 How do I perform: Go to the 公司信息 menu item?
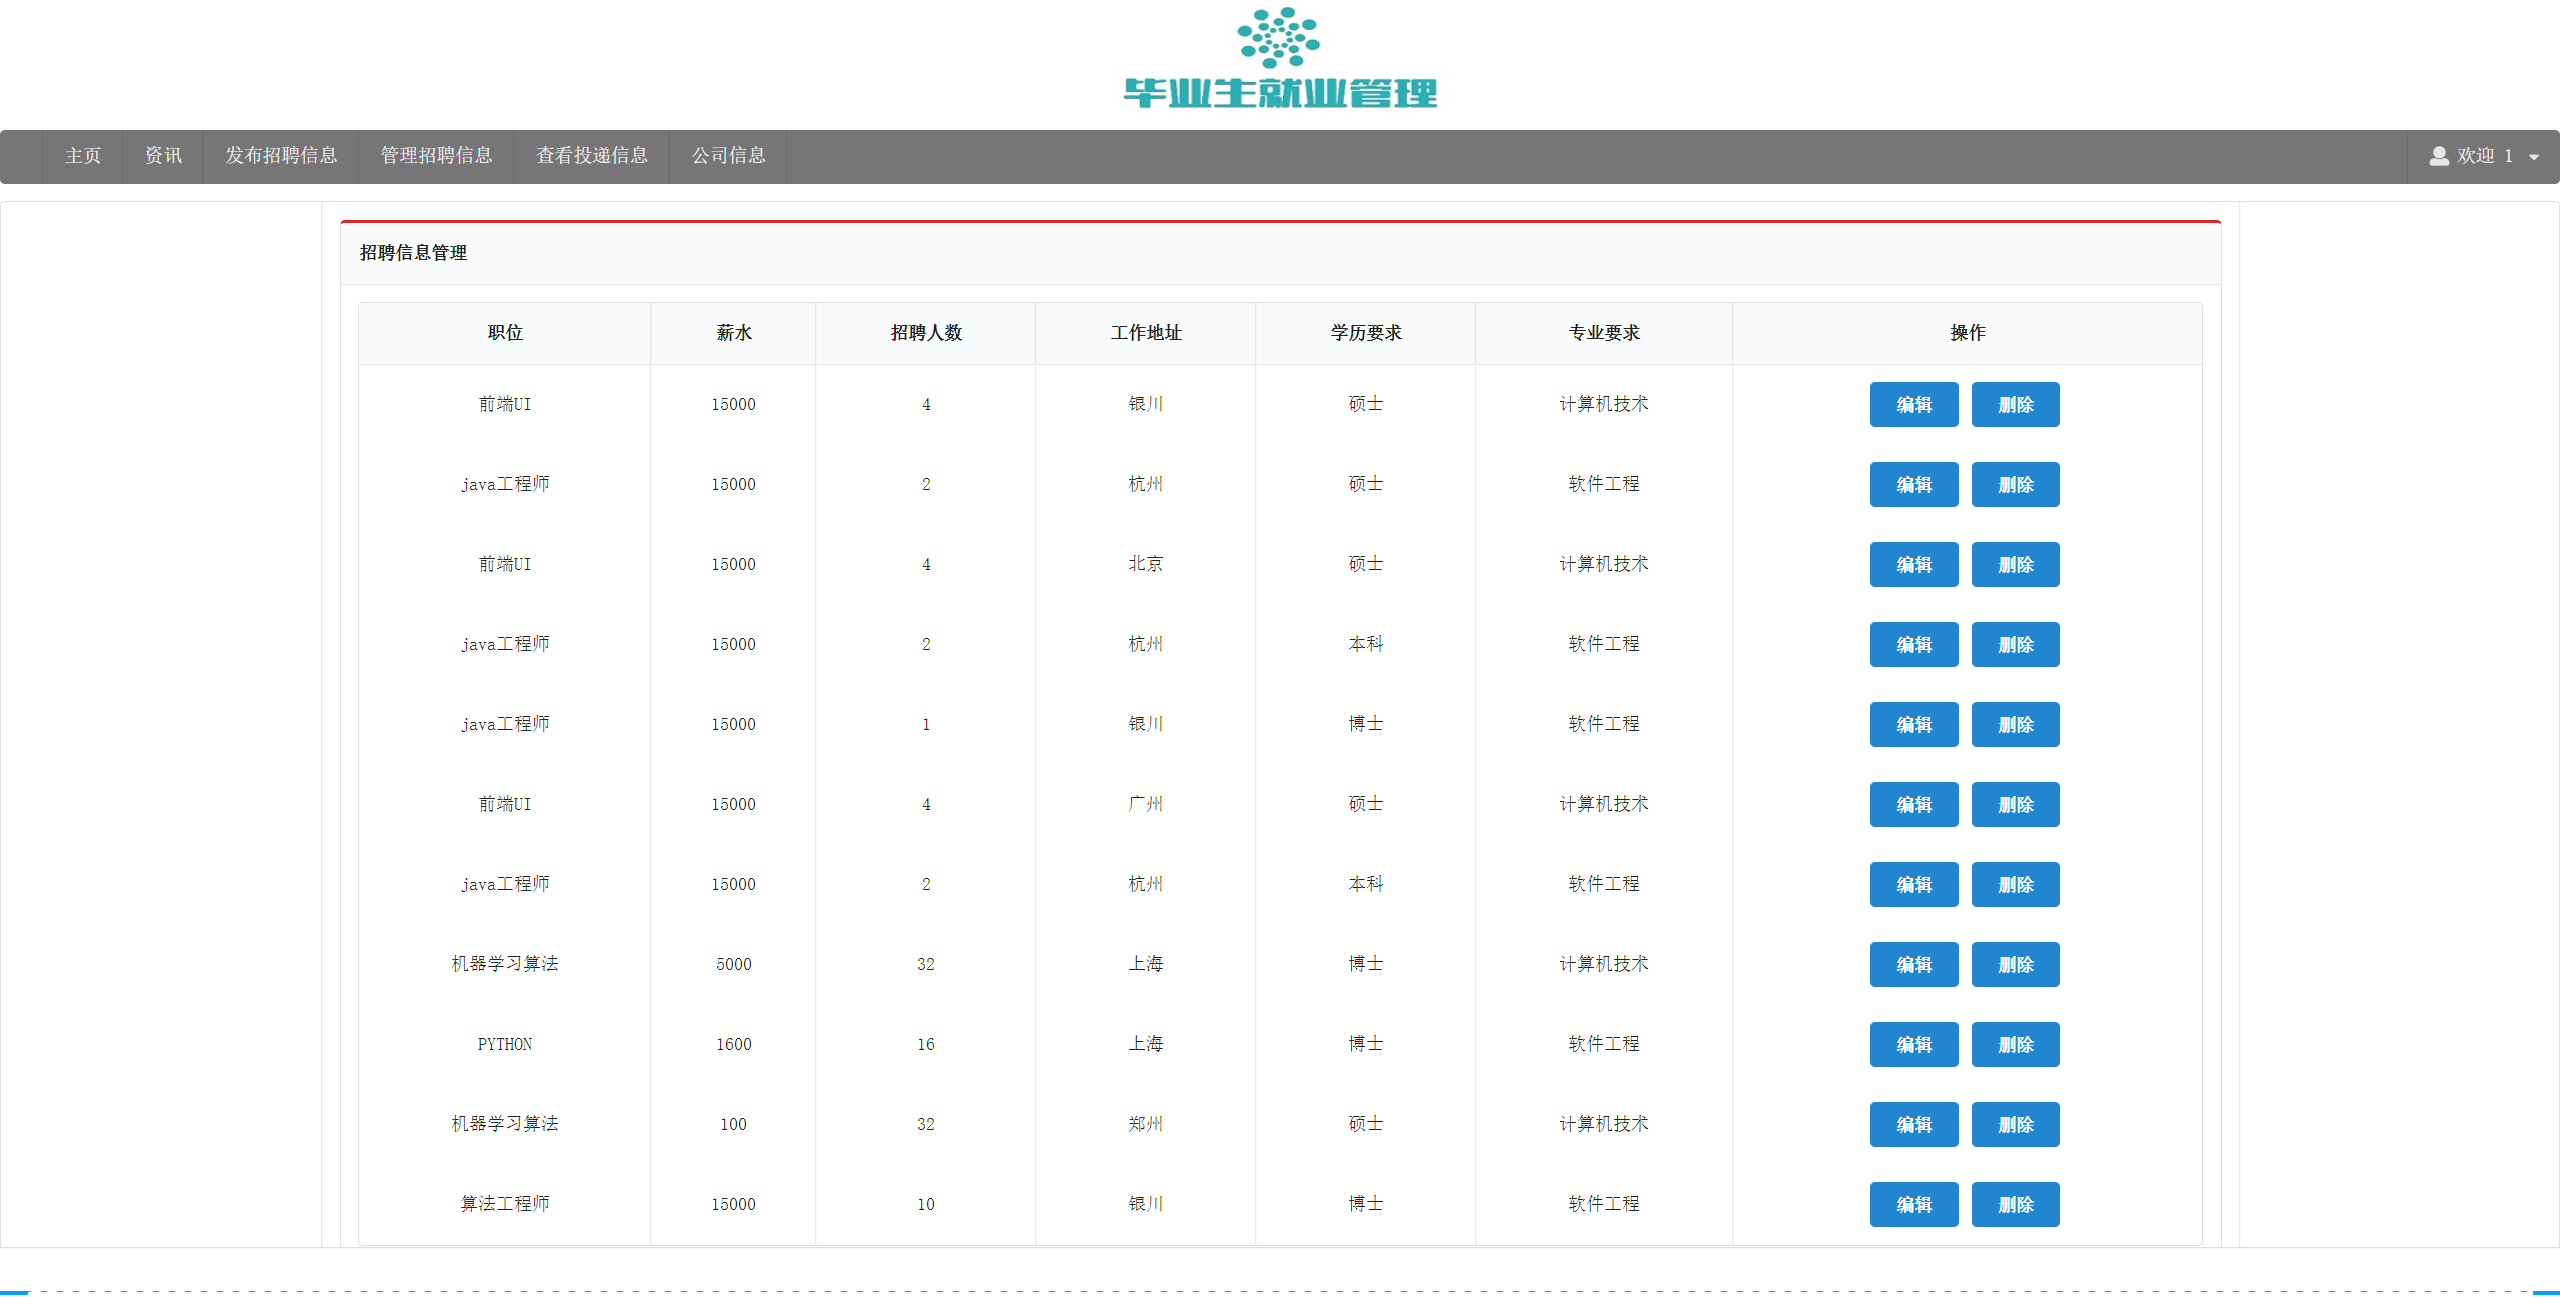click(729, 156)
